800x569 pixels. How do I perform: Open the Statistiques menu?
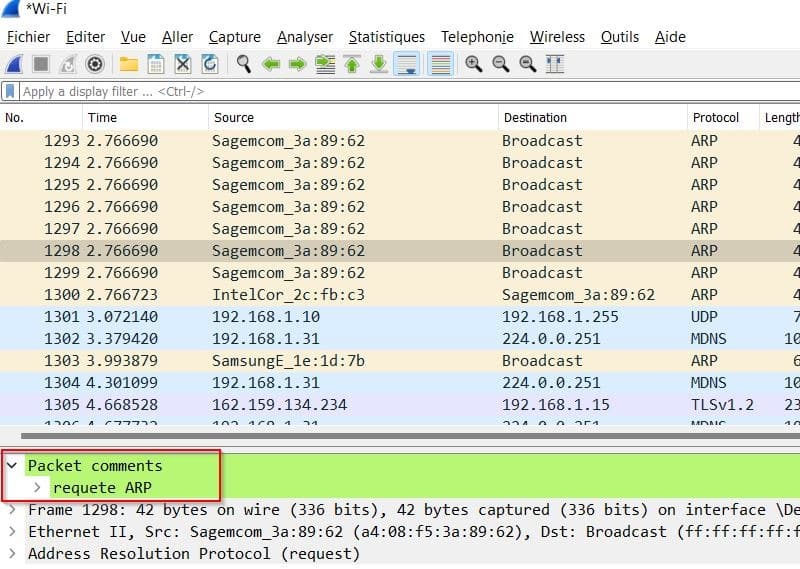(x=386, y=37)
